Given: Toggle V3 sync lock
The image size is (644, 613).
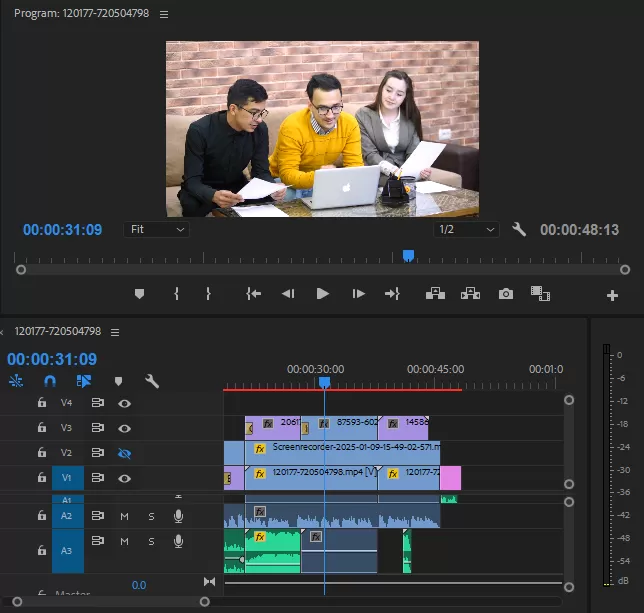Looking at the screenshot, I should tap(97, 428).
